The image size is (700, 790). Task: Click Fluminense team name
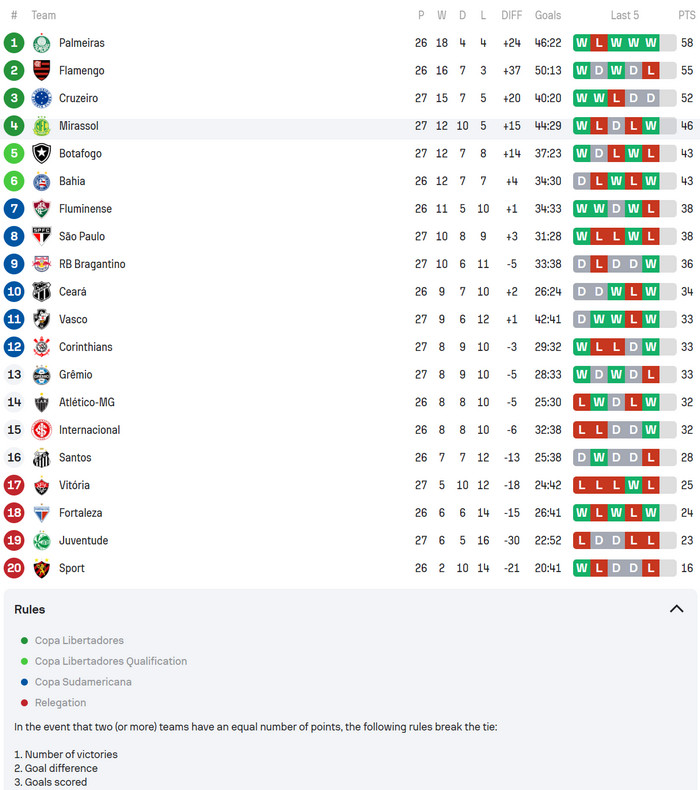[85, 209]
